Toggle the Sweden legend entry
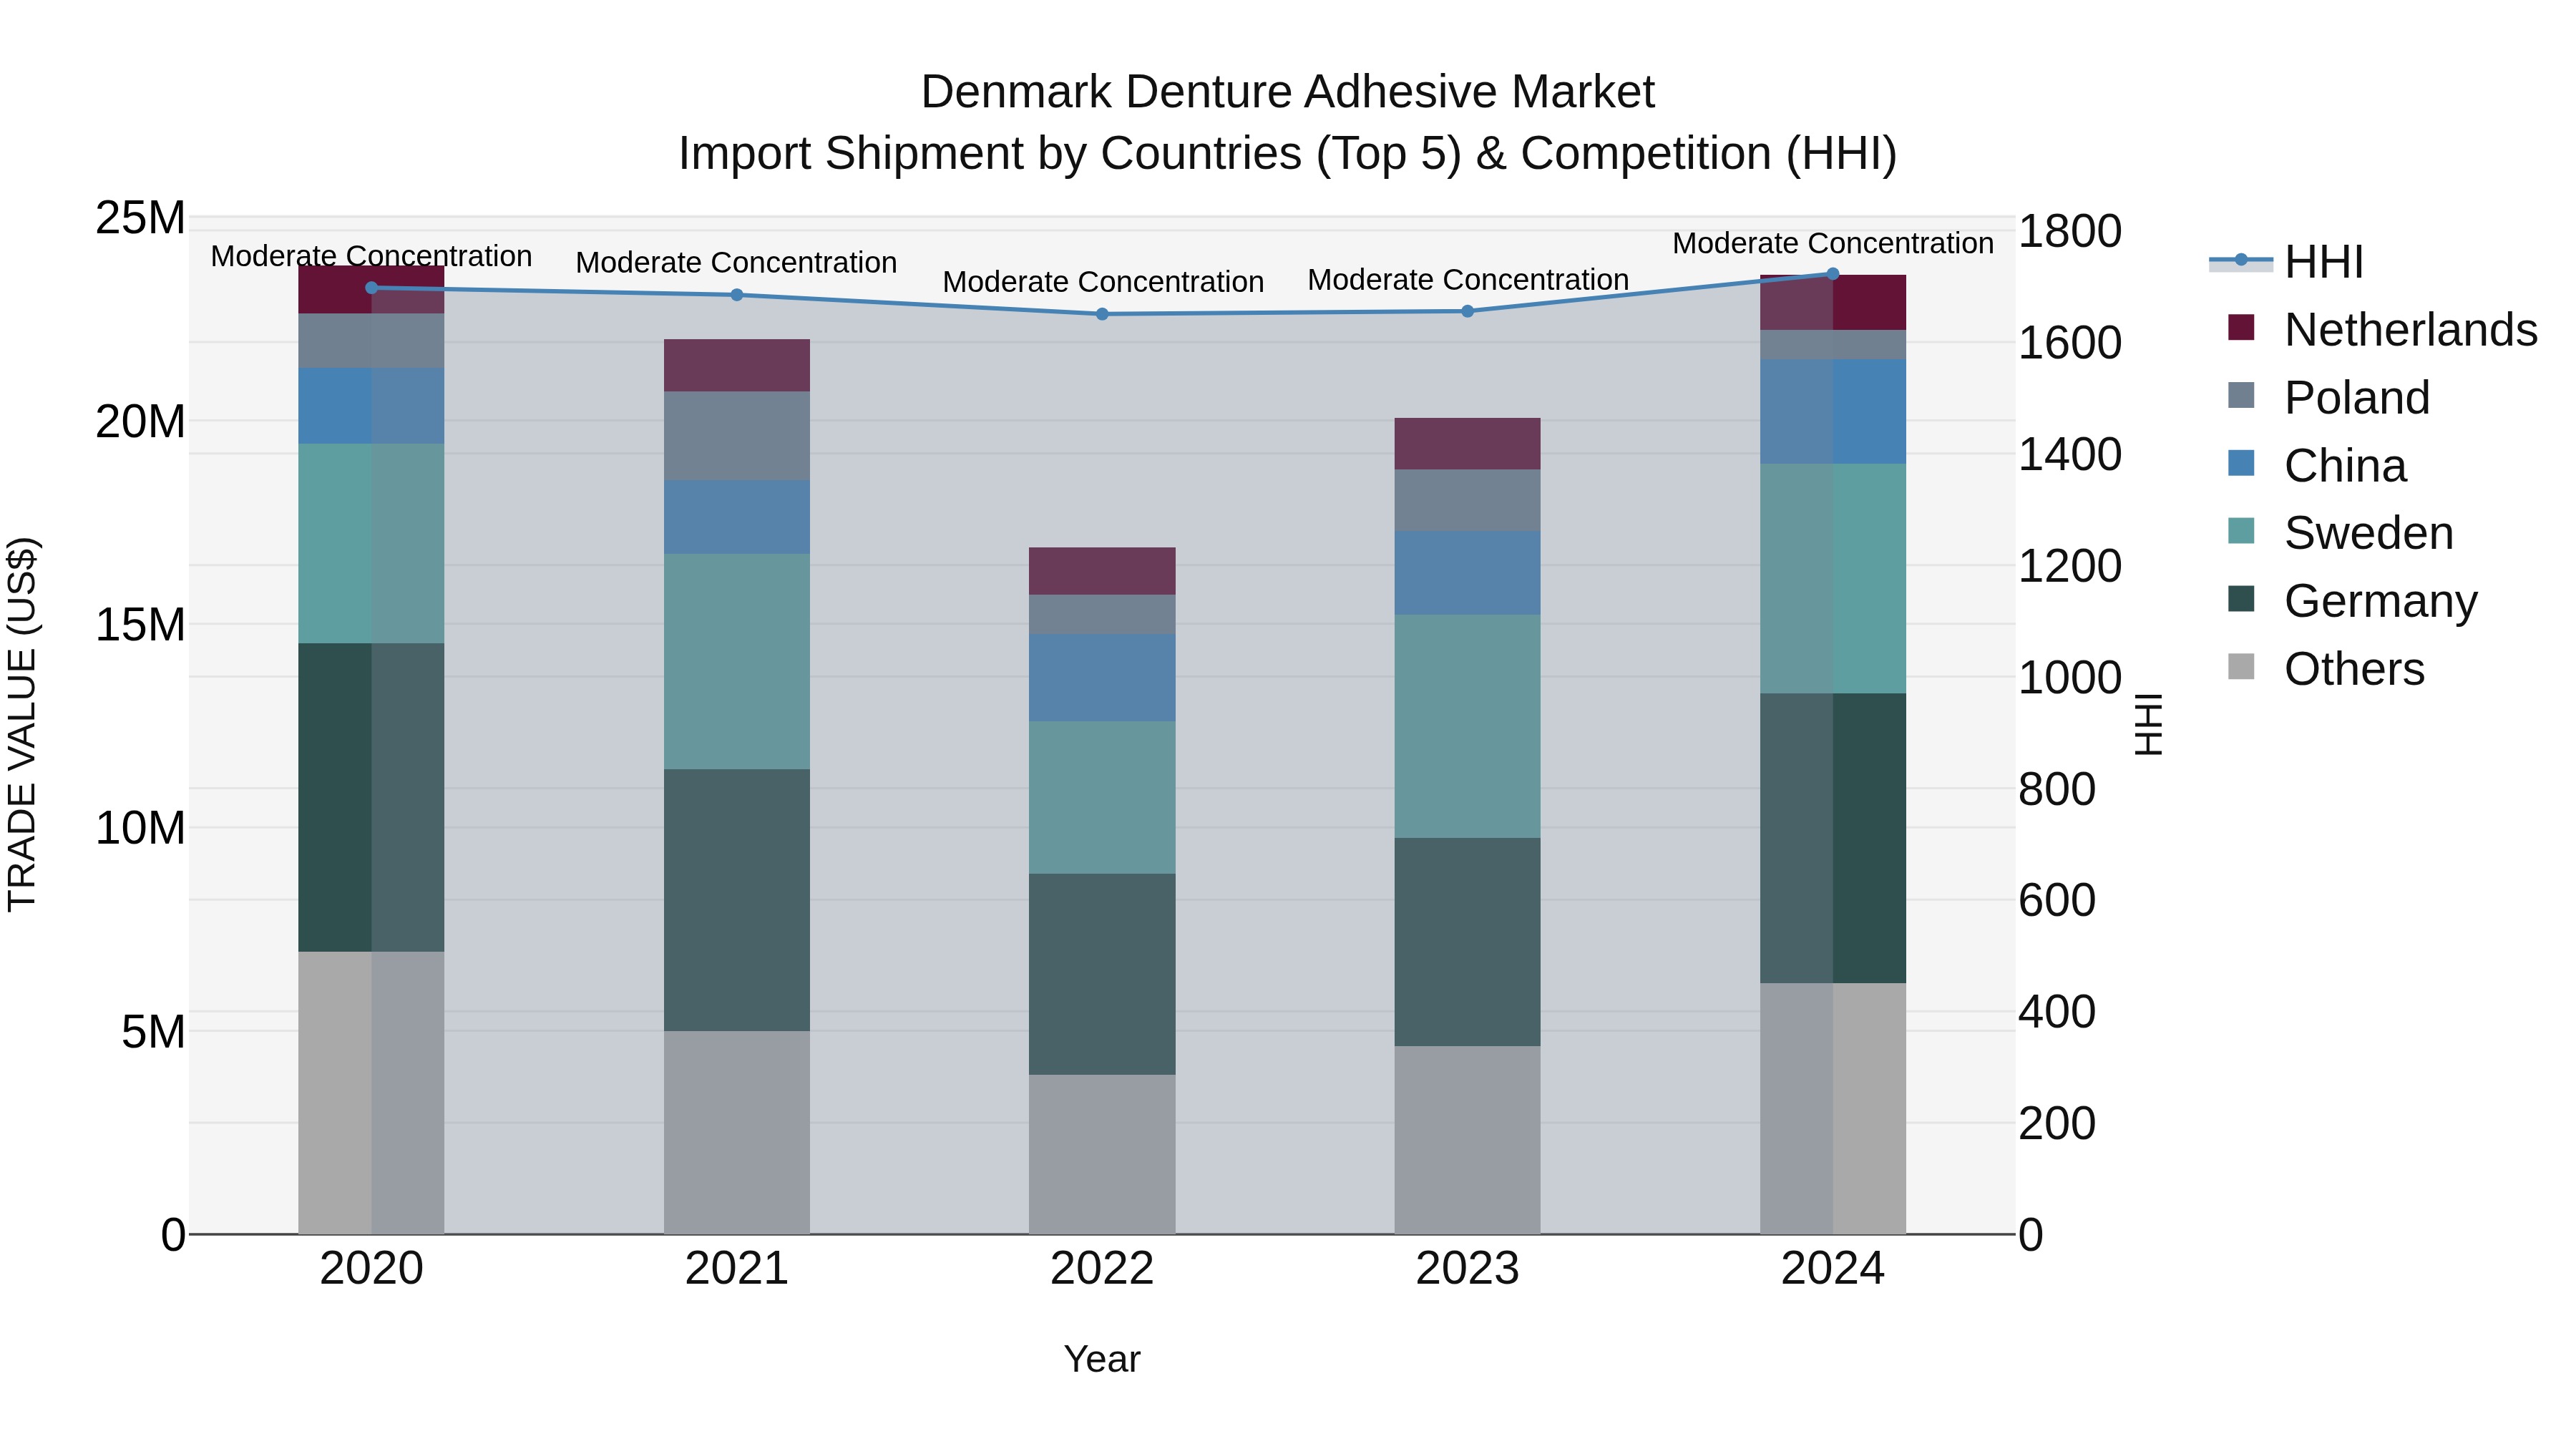The height and width of the screenshot is (1449, 2576). tap(2340, 533)
